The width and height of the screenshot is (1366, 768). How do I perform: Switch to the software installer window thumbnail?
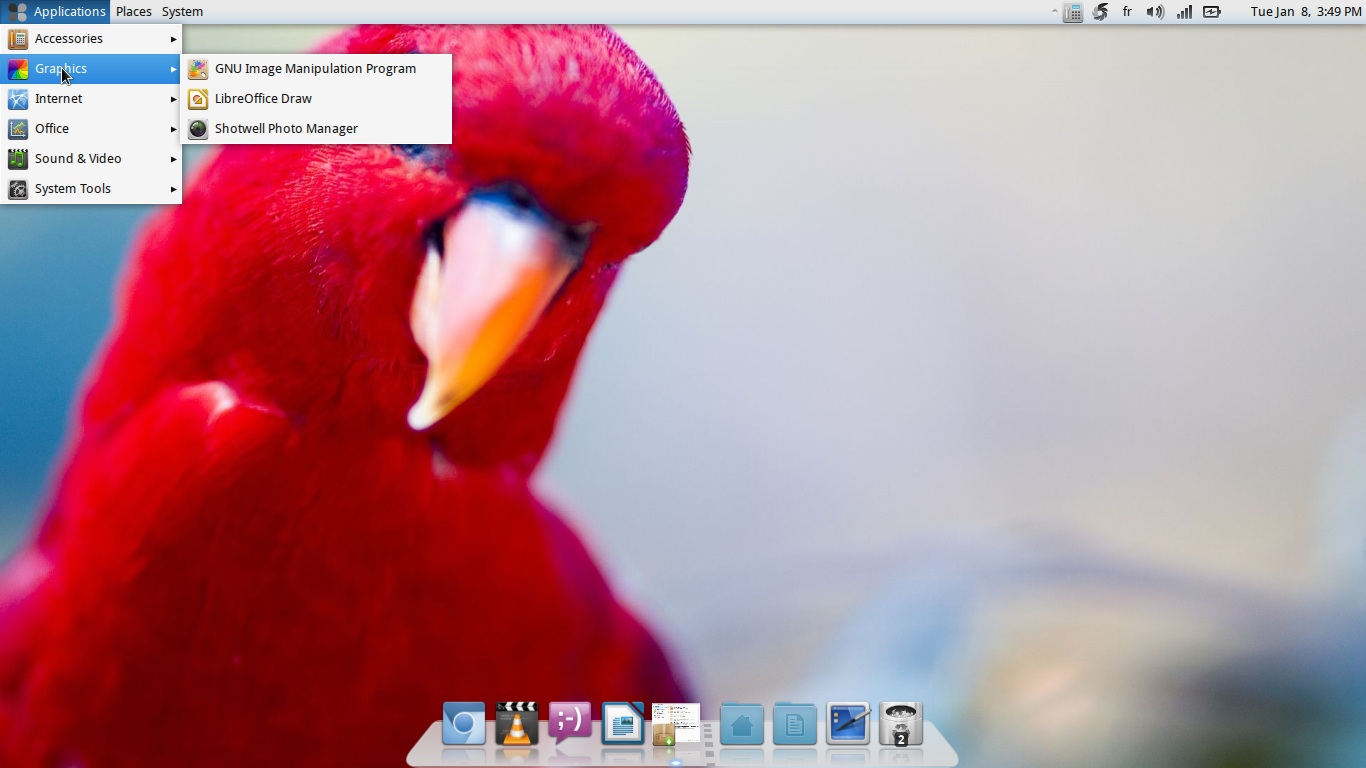[x=676, y=724]
